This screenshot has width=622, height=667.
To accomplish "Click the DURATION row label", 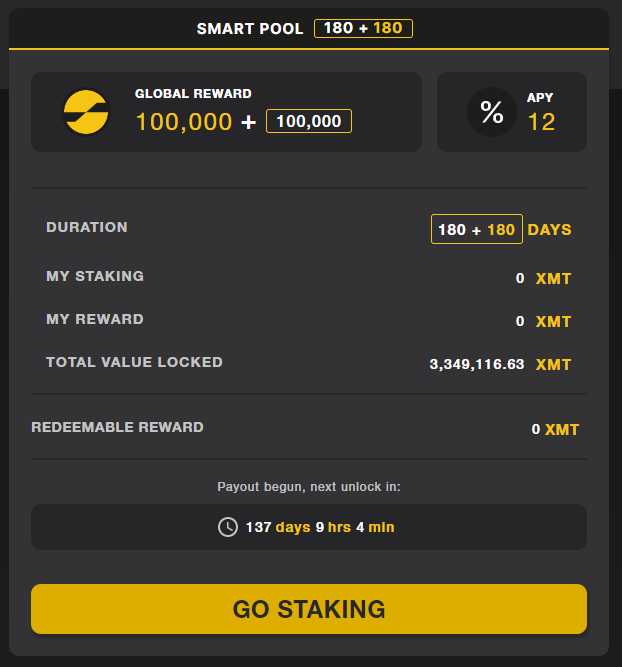I will pos(87,227).
